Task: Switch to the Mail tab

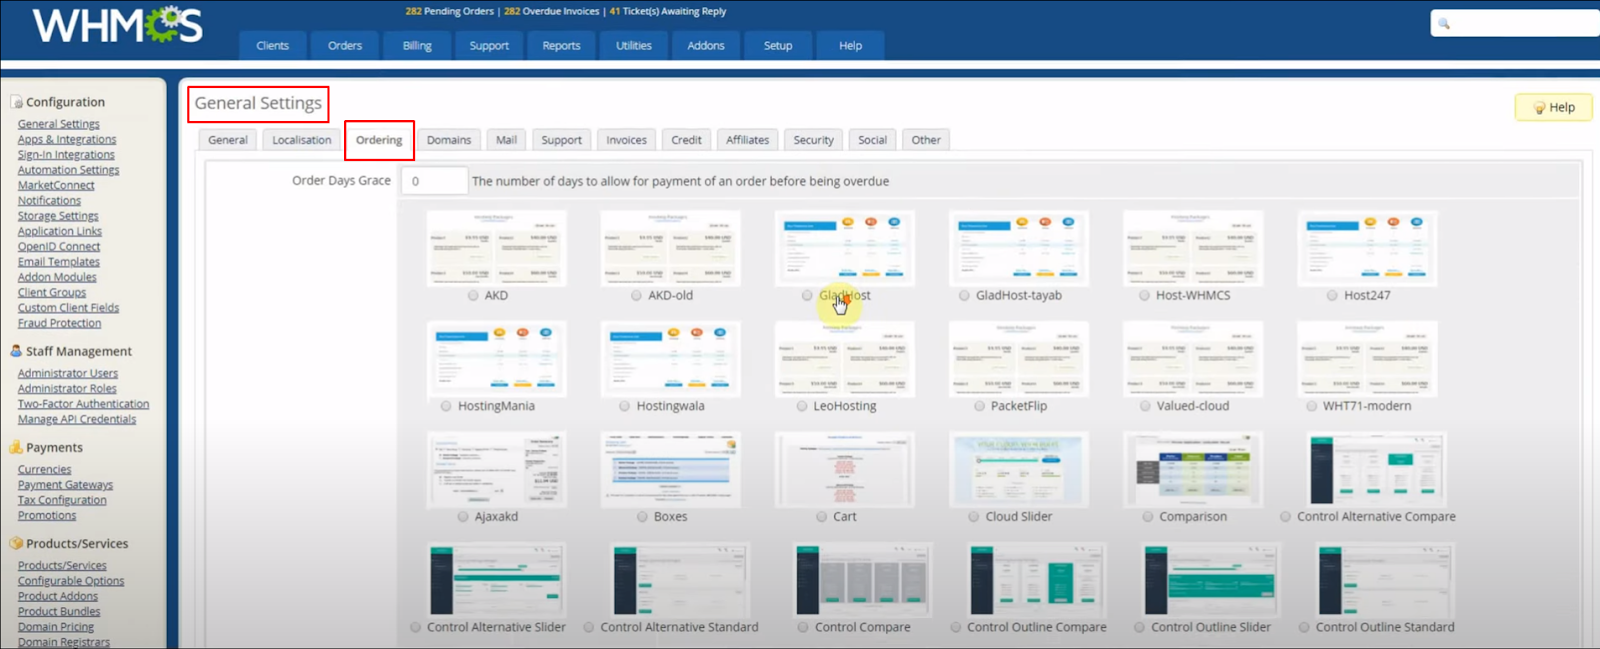Action: point(507,140)
